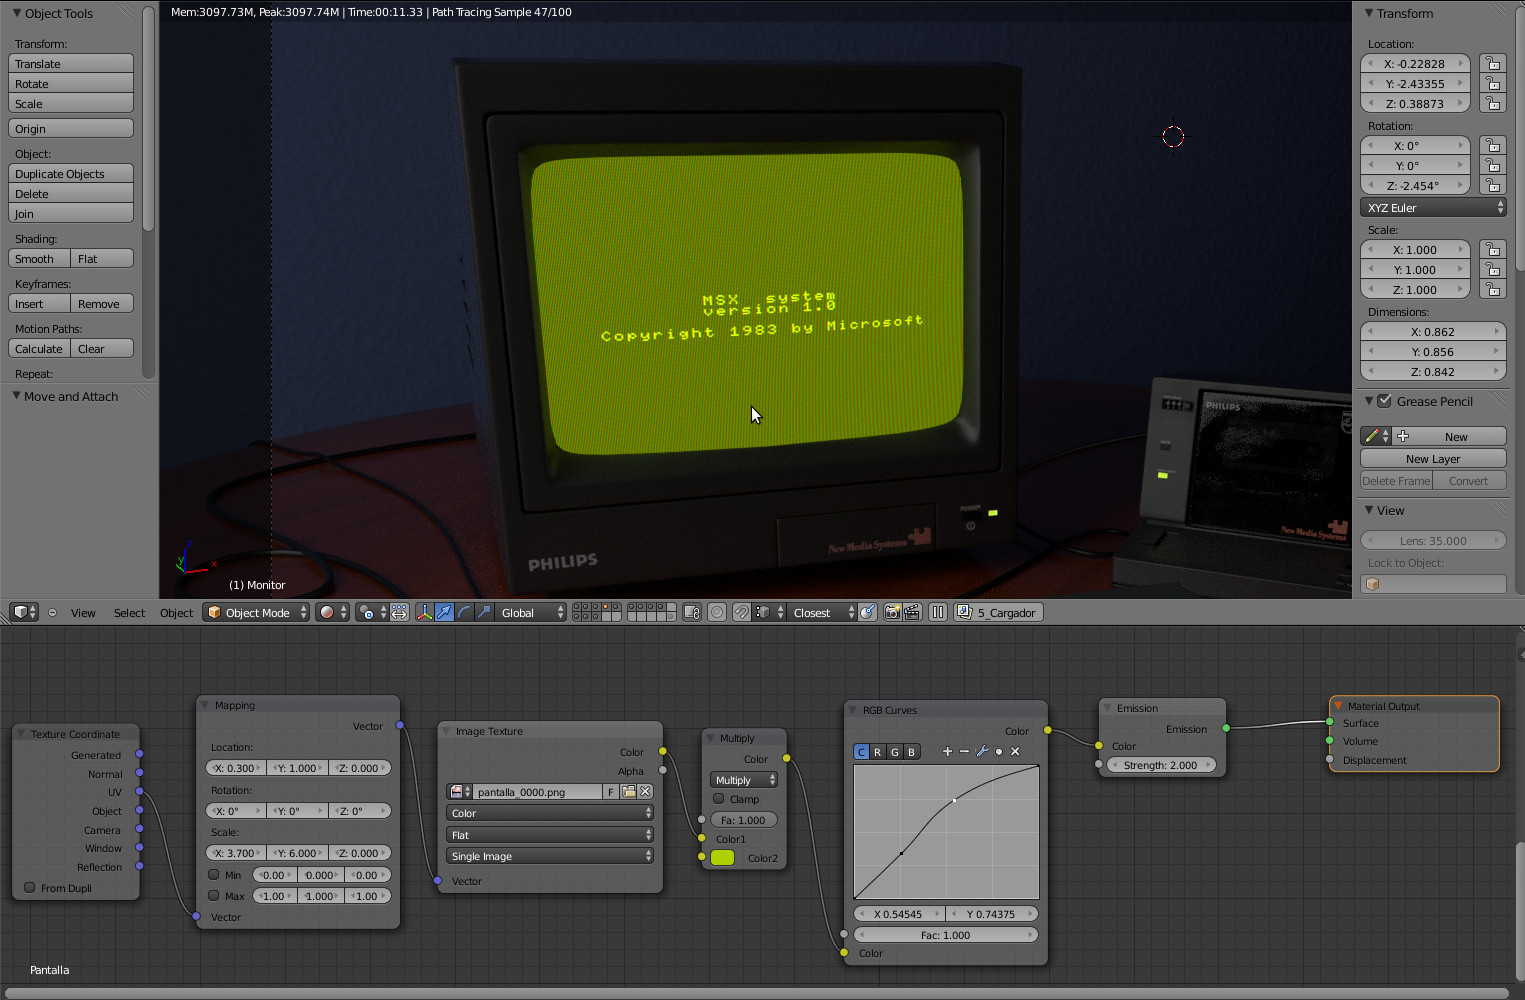Unlink the pantalla_0000.png image

[645, 791]
